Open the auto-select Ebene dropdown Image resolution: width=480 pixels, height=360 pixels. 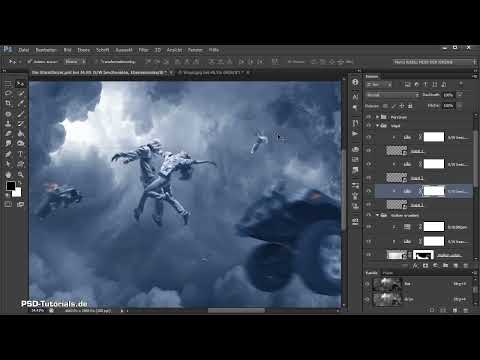[75, 62]
